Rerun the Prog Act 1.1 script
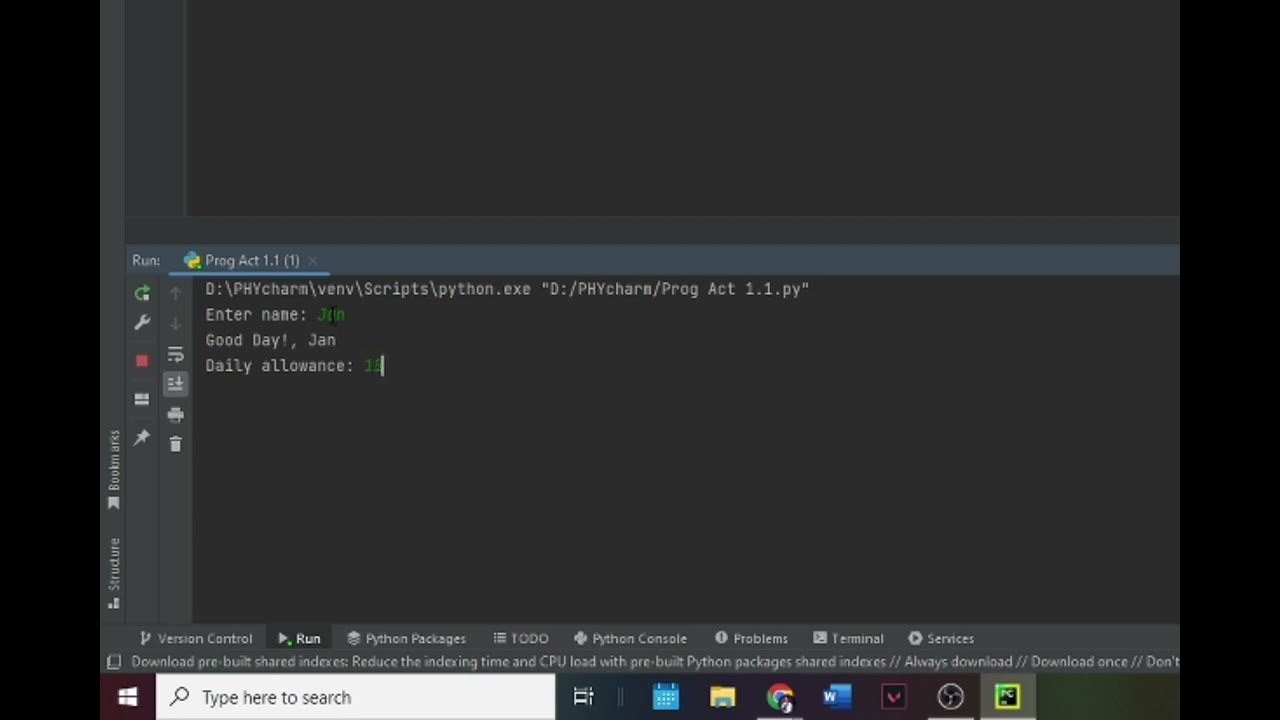The height and width of the screenshot is (720, 1280). tap(142, 293)
